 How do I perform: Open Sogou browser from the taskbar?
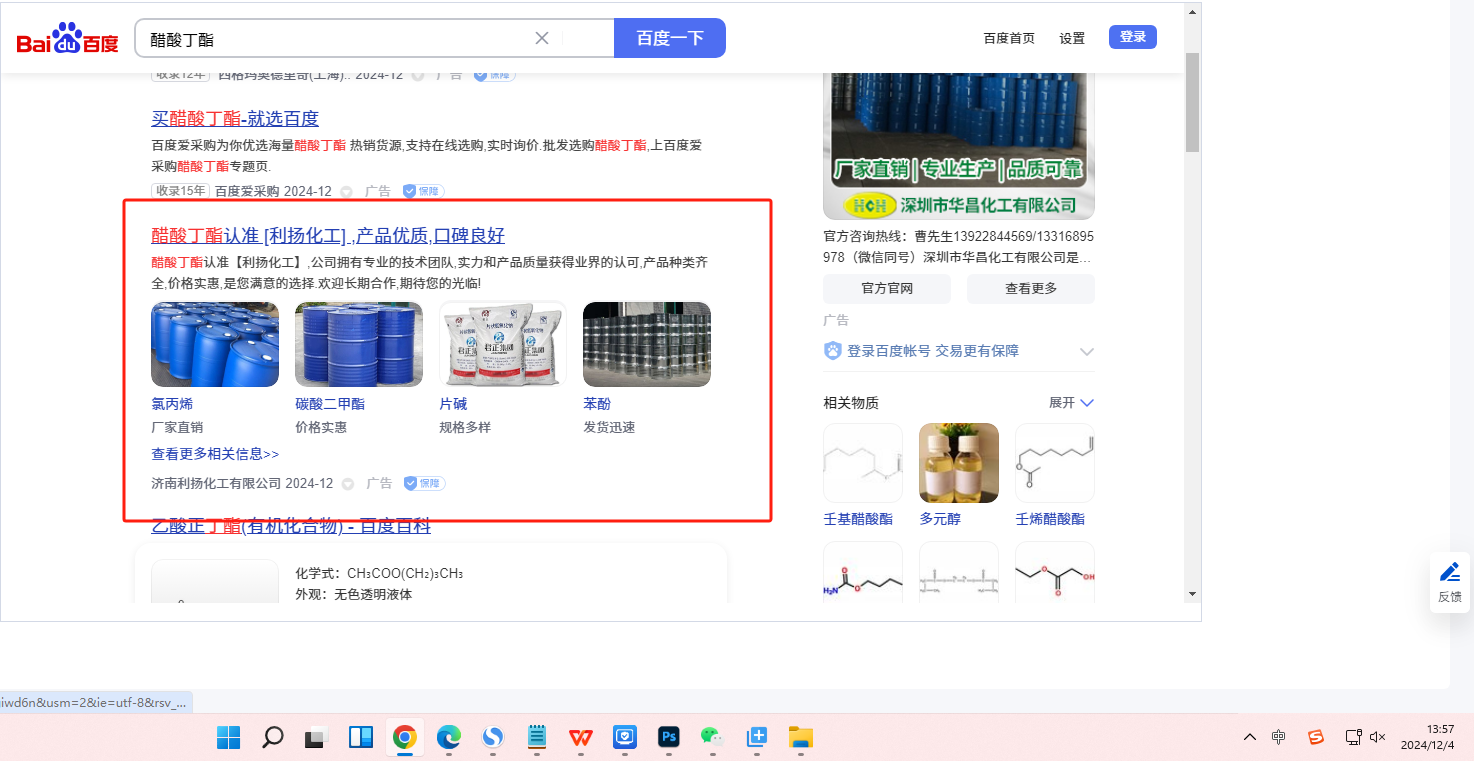point(493,737)
